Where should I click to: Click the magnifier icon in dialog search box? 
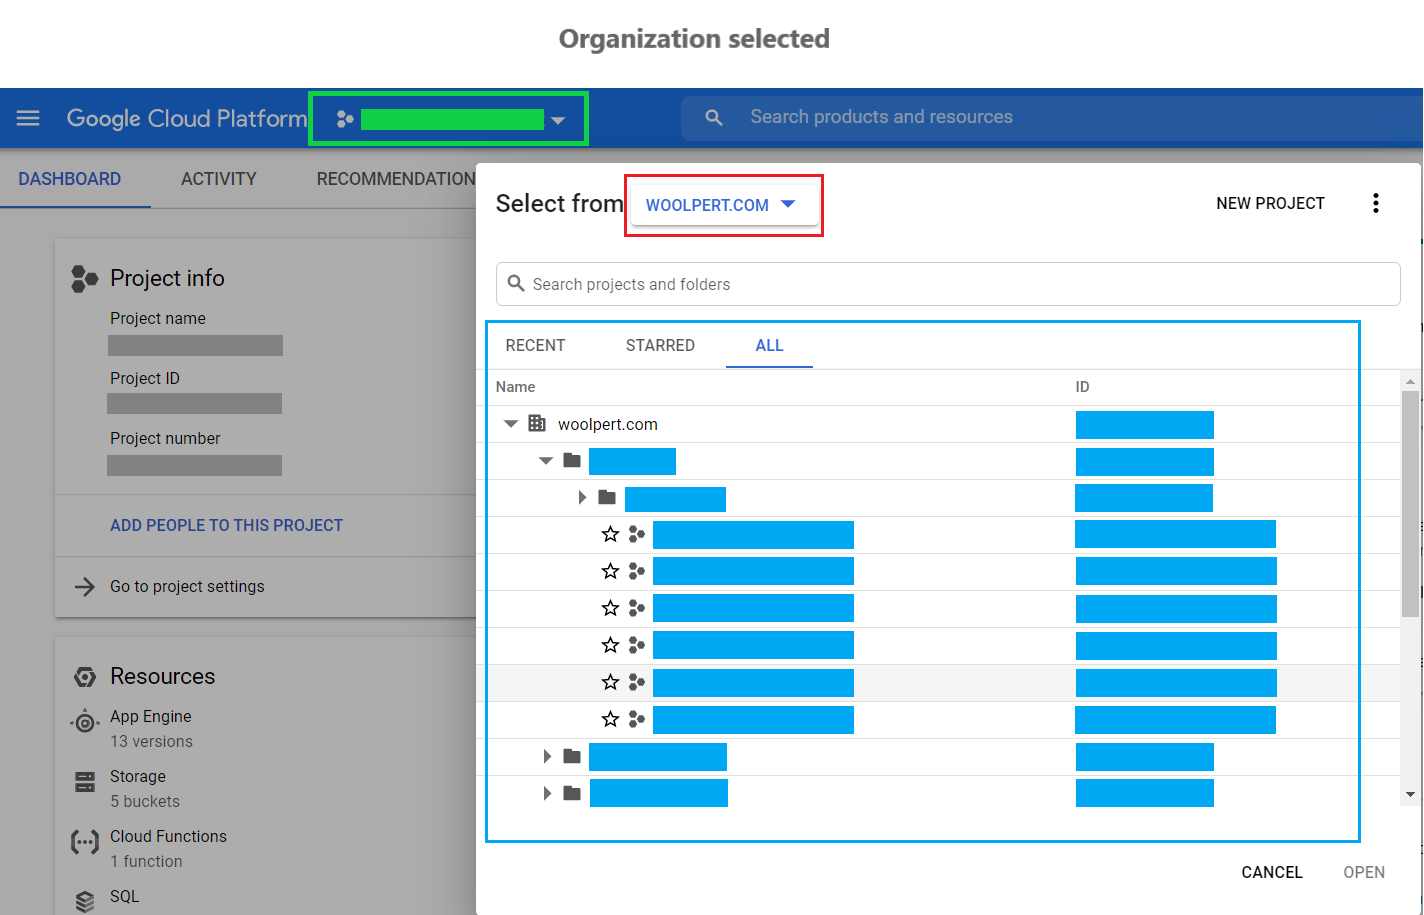pyautogui.click(x=516, y=284)
